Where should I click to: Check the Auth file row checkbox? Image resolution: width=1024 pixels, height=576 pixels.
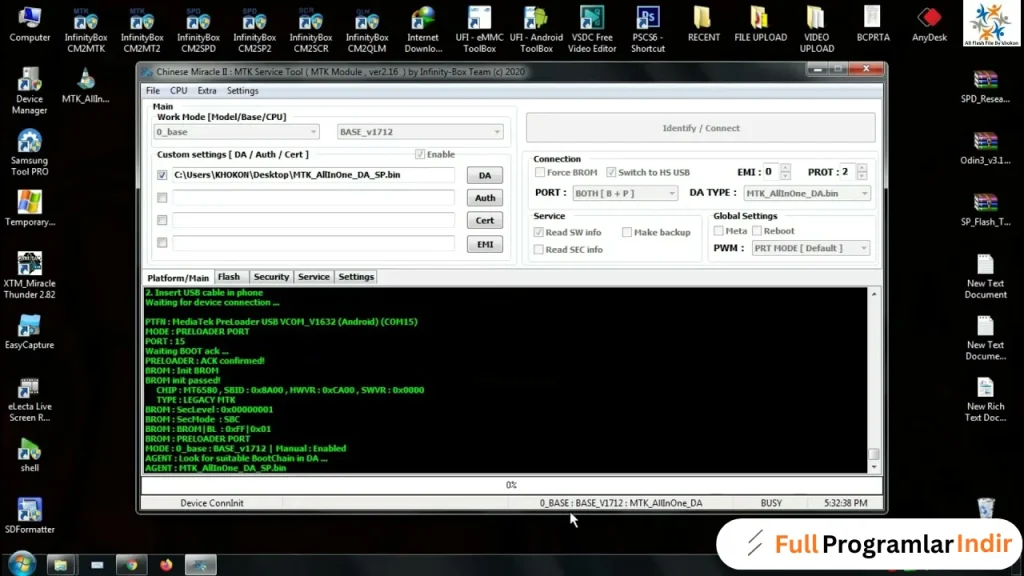pyautogui.click(x=162, y=198)
